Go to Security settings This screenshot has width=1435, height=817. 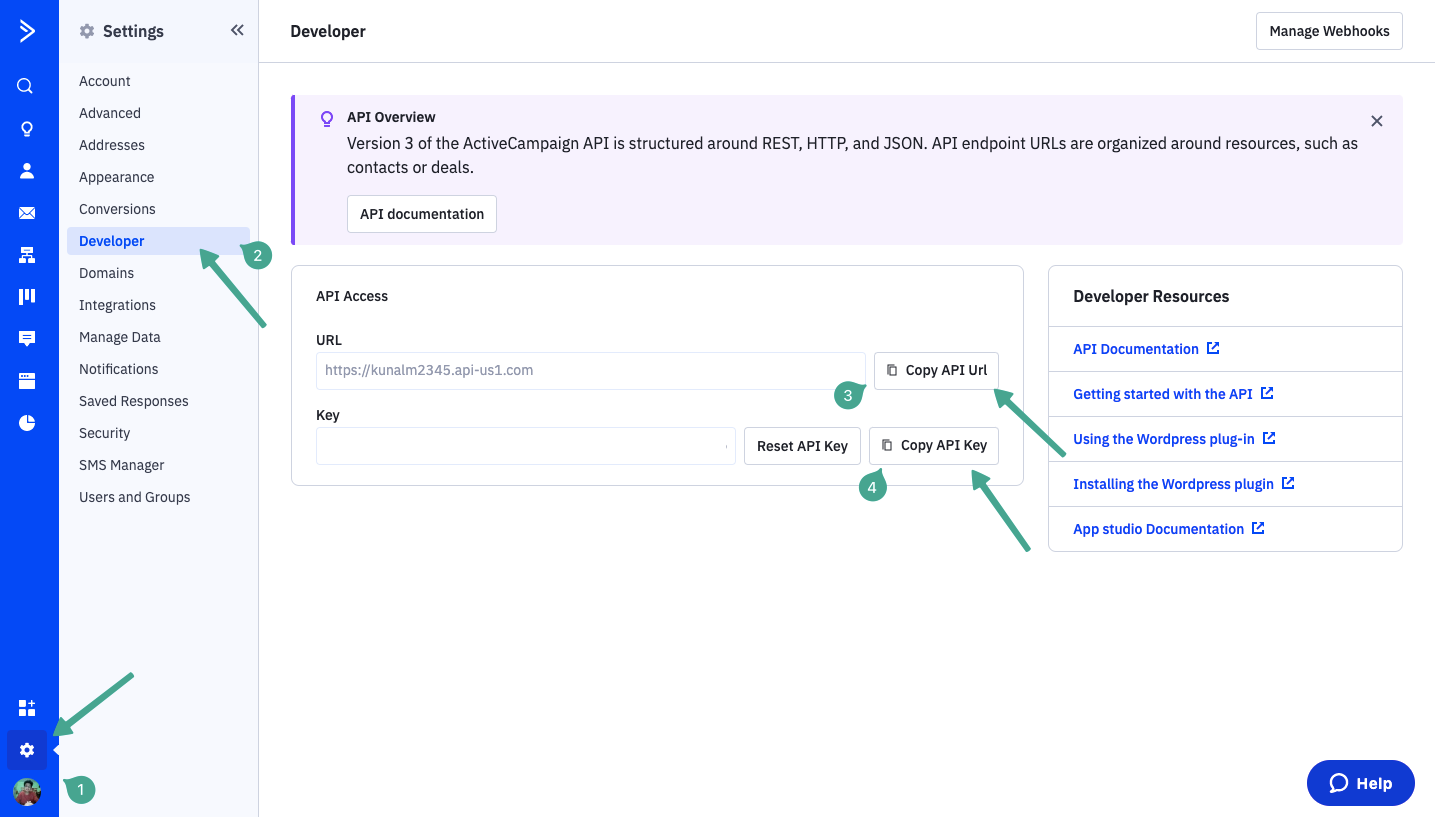(105, 433)
